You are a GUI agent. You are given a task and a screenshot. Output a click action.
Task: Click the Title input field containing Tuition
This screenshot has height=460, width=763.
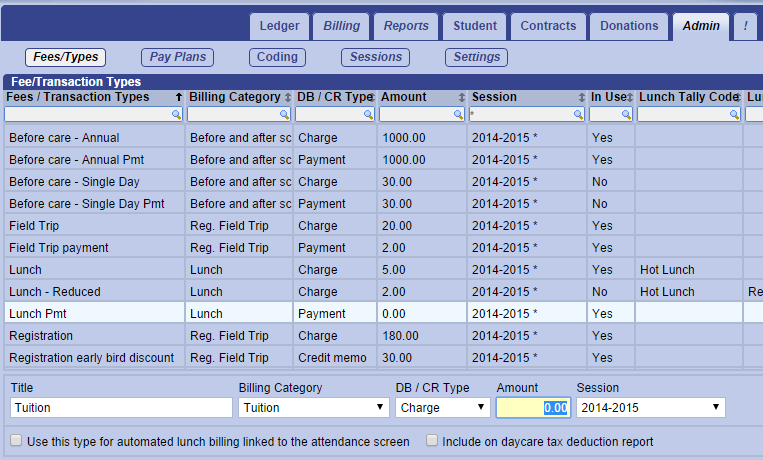(121, 408)
